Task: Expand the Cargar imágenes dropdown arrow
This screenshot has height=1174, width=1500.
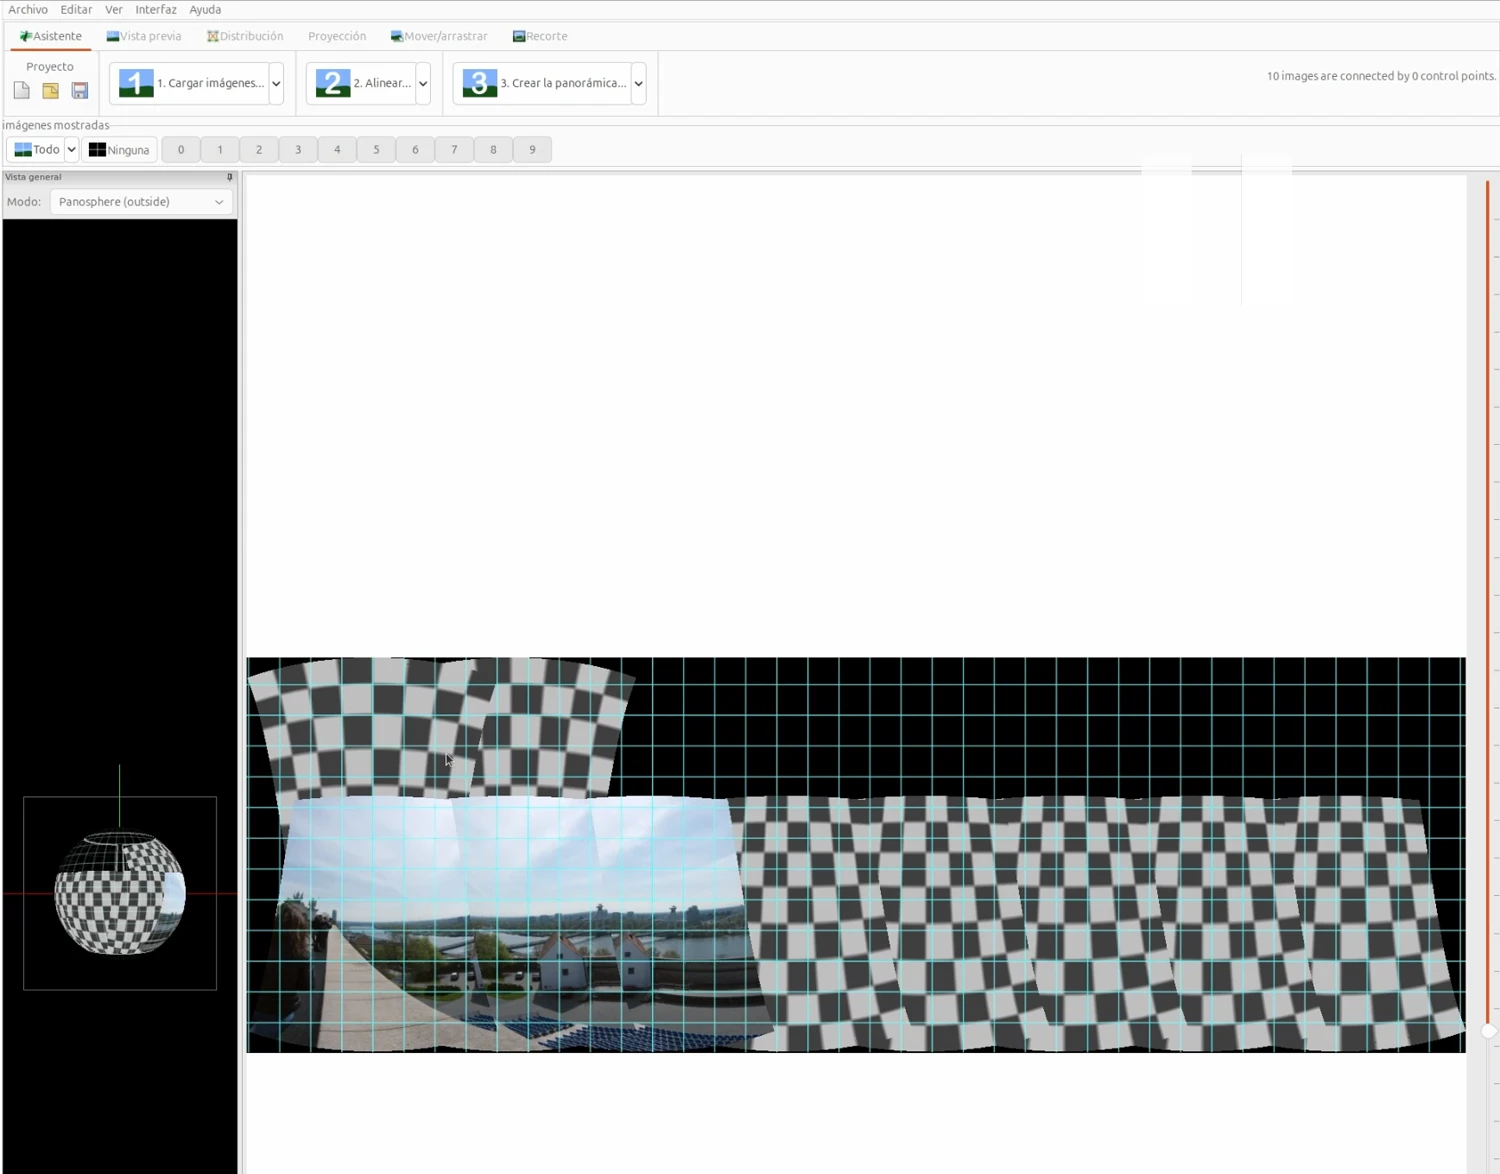Action: point(276,83)
